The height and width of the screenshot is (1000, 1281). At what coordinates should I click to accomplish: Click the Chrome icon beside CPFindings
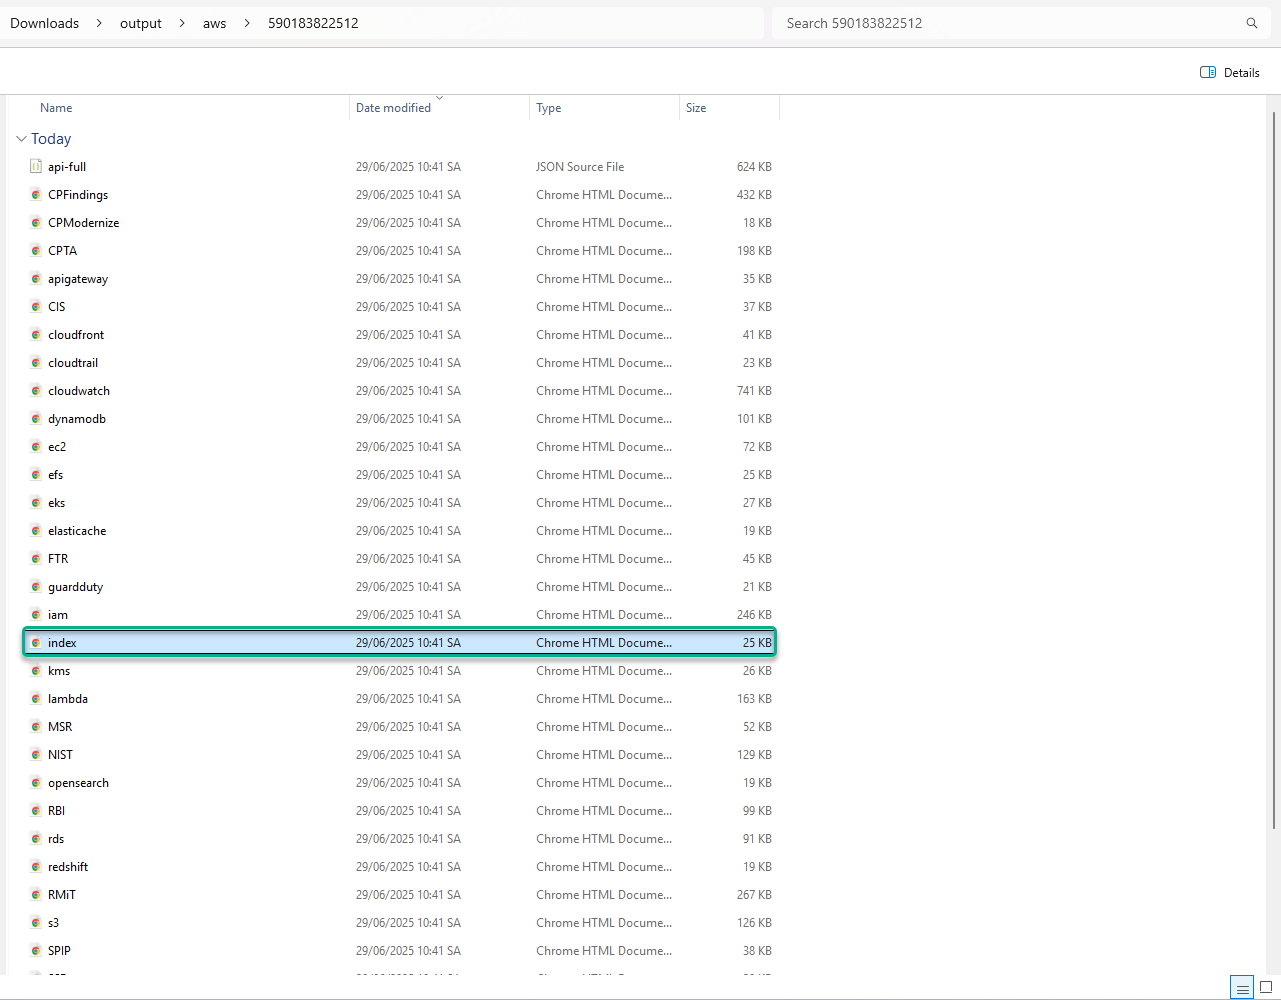click(36, 195)
